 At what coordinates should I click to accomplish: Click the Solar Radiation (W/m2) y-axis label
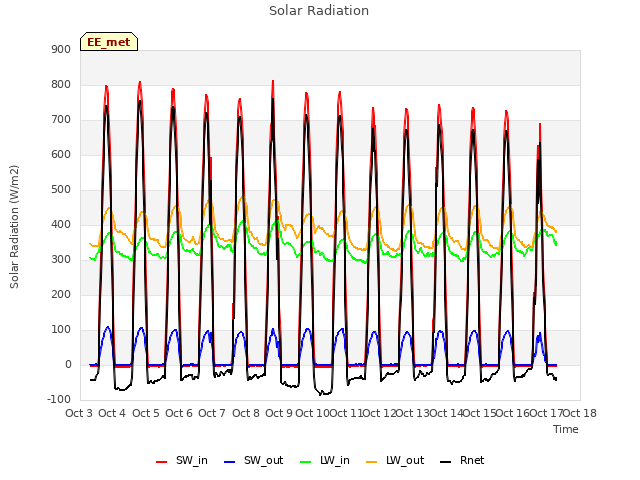[x=14, y=227]
